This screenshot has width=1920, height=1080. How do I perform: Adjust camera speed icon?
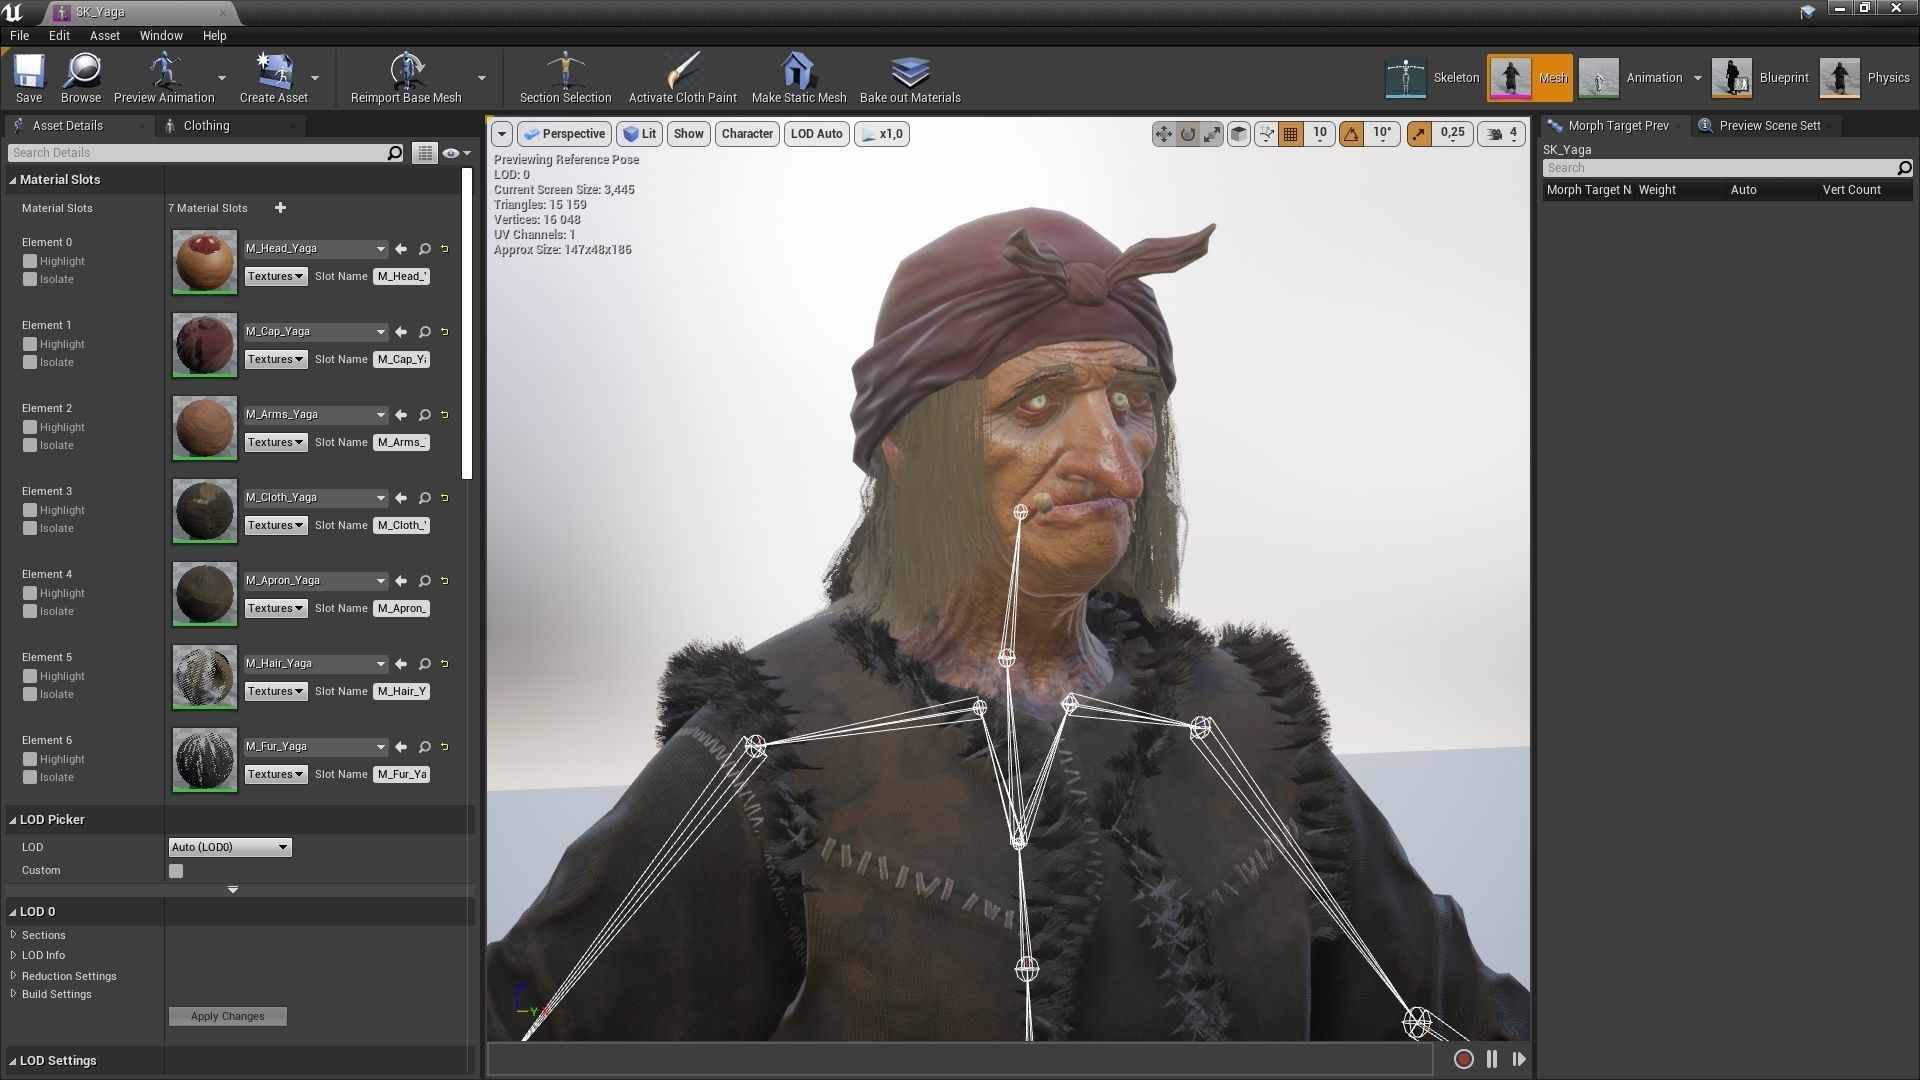[x=1494, y=134]
